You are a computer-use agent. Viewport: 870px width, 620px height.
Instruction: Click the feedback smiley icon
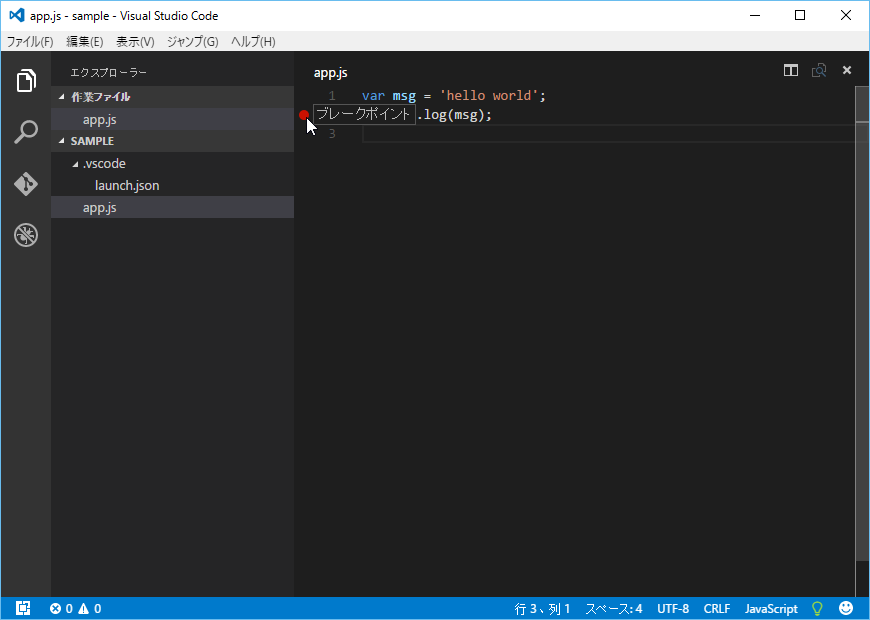tap(846, 608)
